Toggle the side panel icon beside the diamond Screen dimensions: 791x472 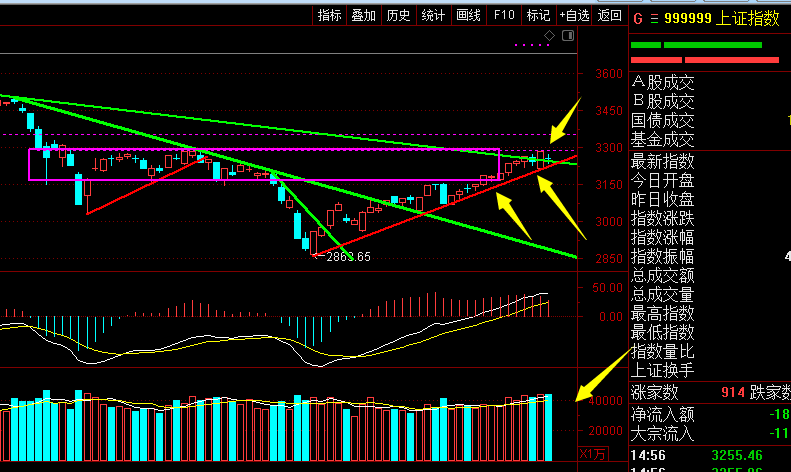tap(568, 35)
